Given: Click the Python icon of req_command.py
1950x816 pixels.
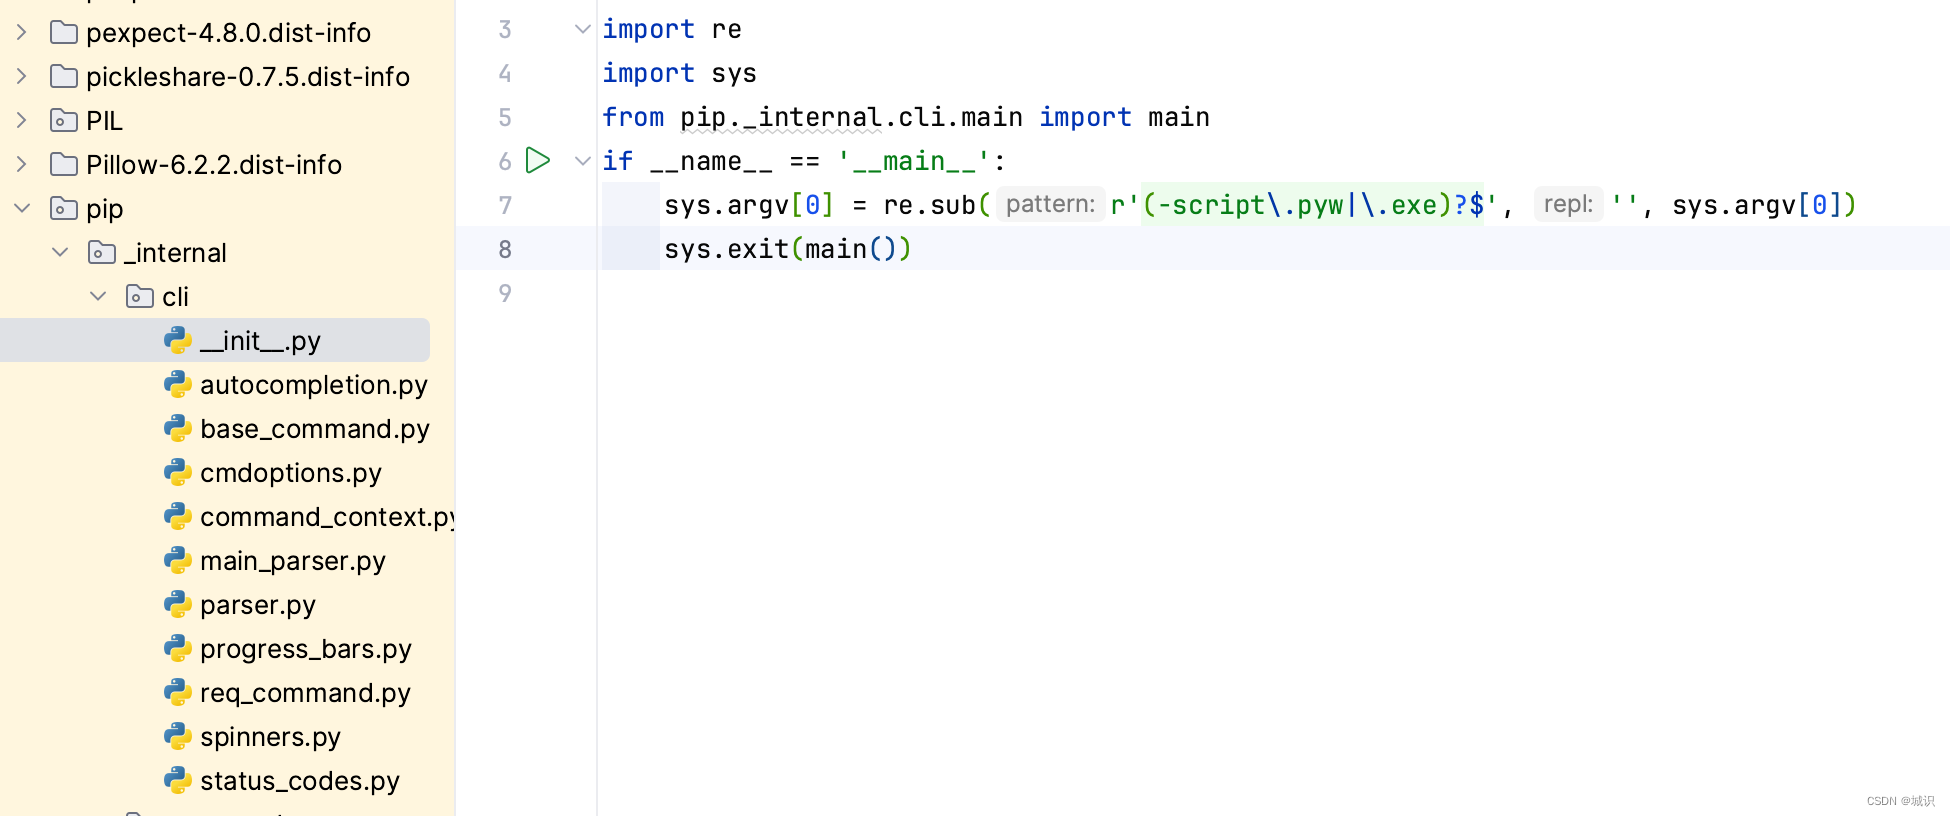Looking at the screenshot, I should tap(178, 693).
